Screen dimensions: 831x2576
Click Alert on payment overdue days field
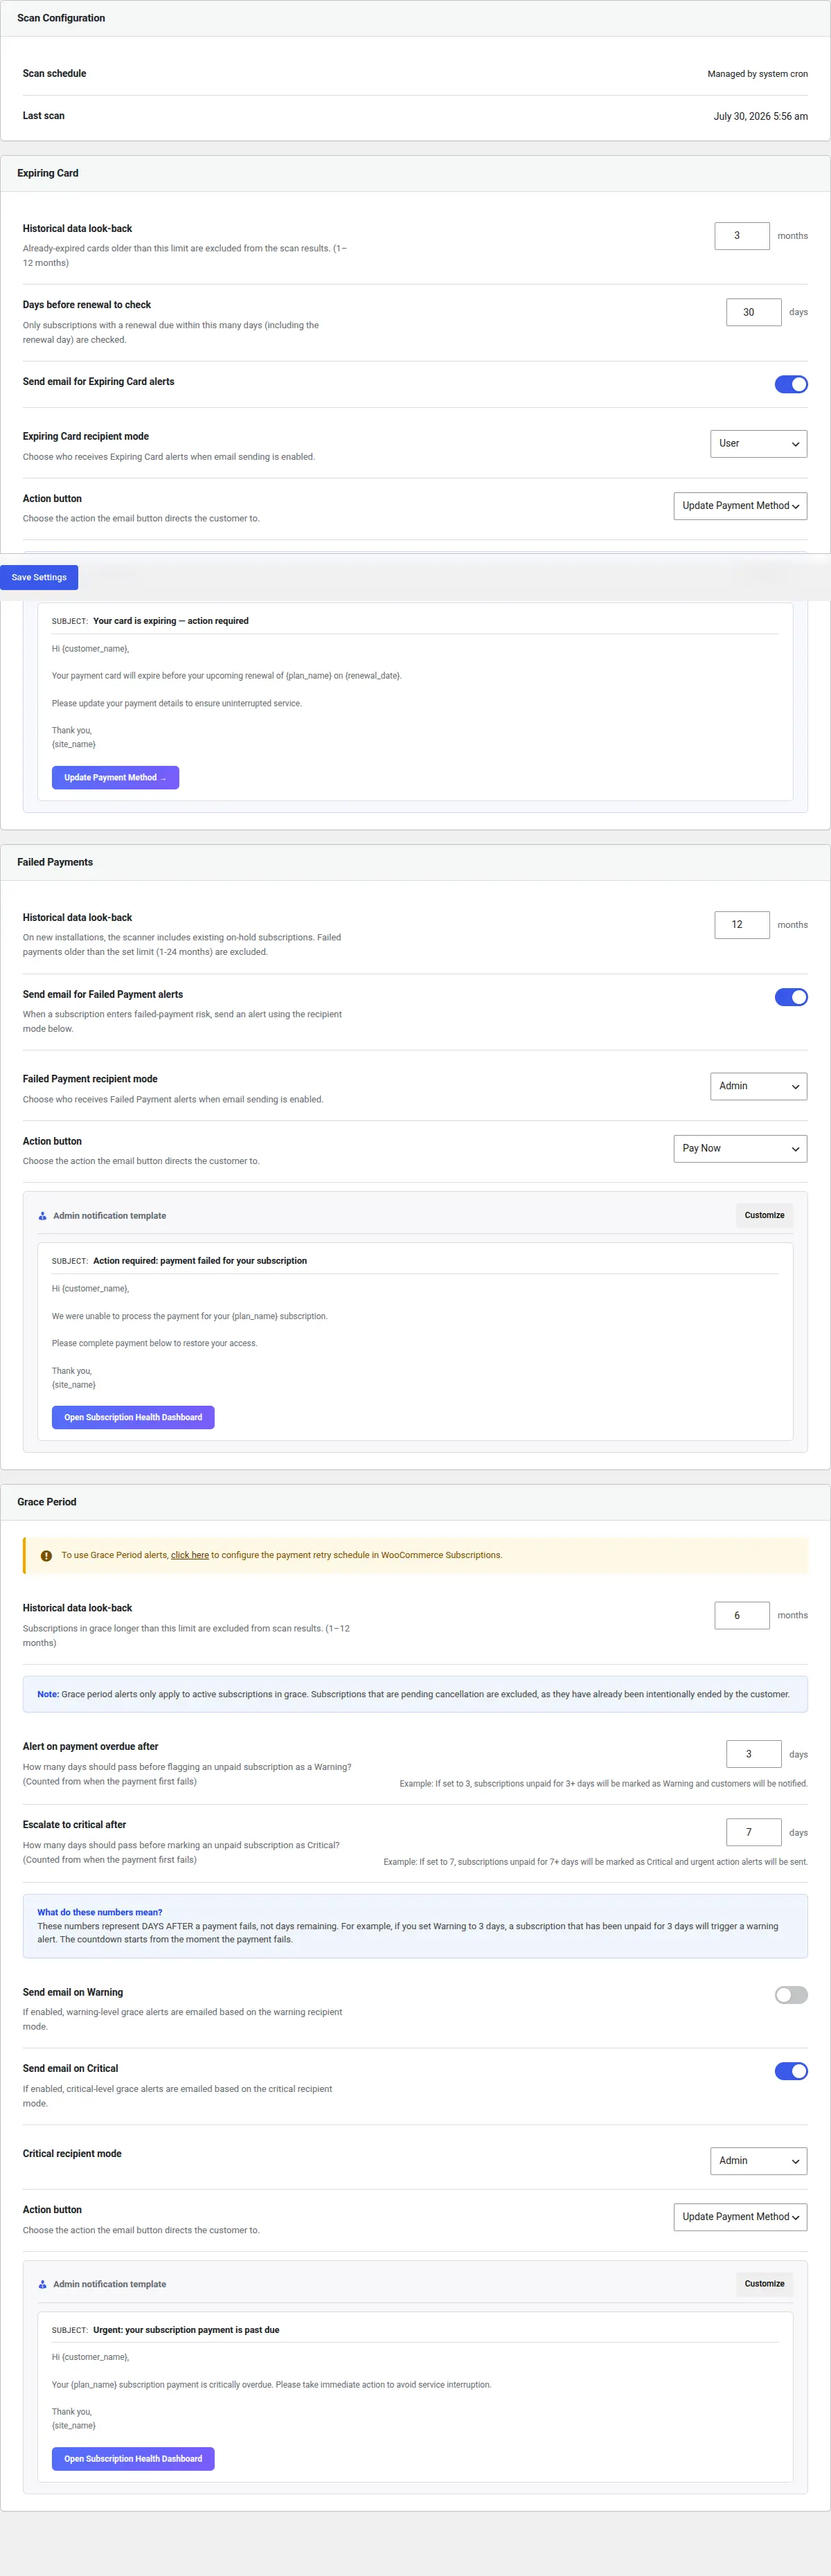(753, 1754)
